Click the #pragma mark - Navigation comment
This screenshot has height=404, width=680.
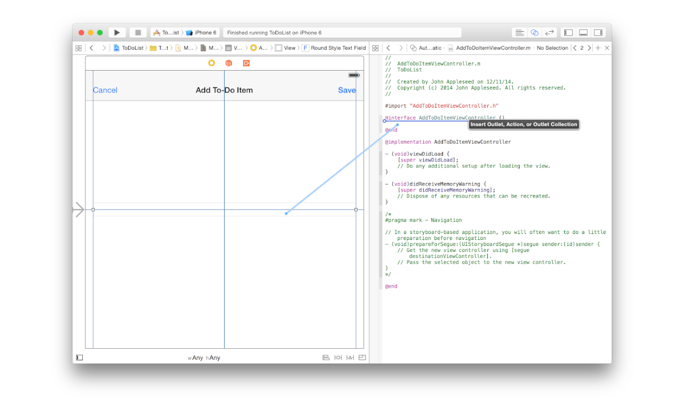[x=423, y=220]
